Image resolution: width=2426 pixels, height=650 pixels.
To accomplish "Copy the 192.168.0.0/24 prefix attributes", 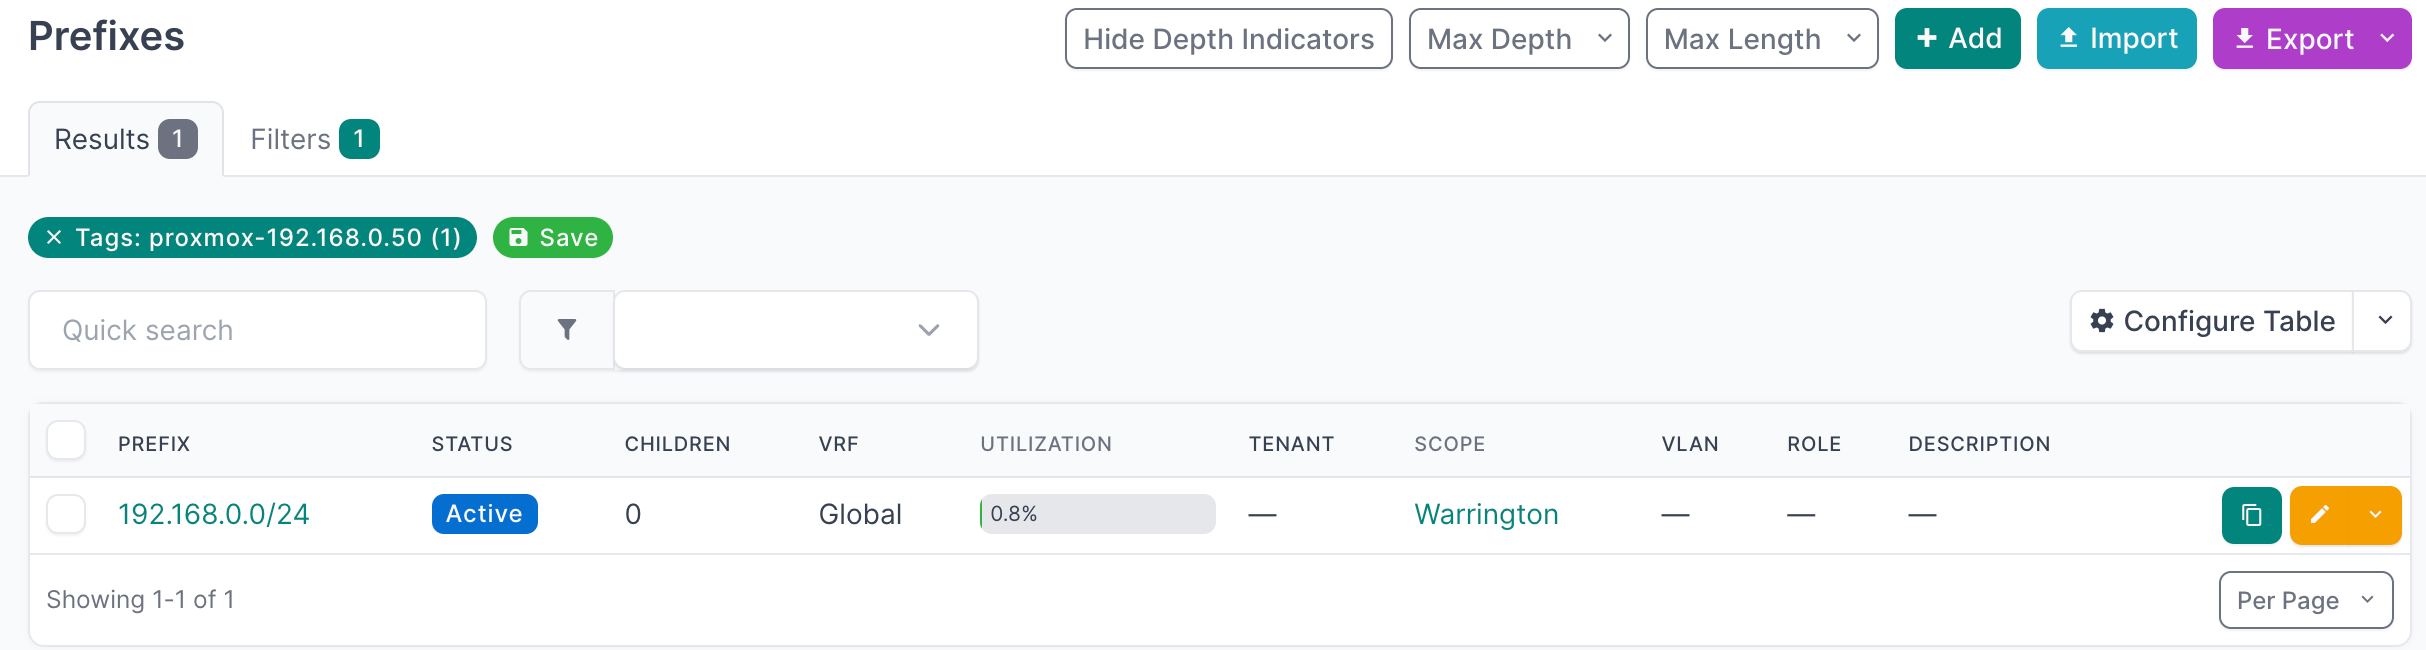I will [2251, 515].
